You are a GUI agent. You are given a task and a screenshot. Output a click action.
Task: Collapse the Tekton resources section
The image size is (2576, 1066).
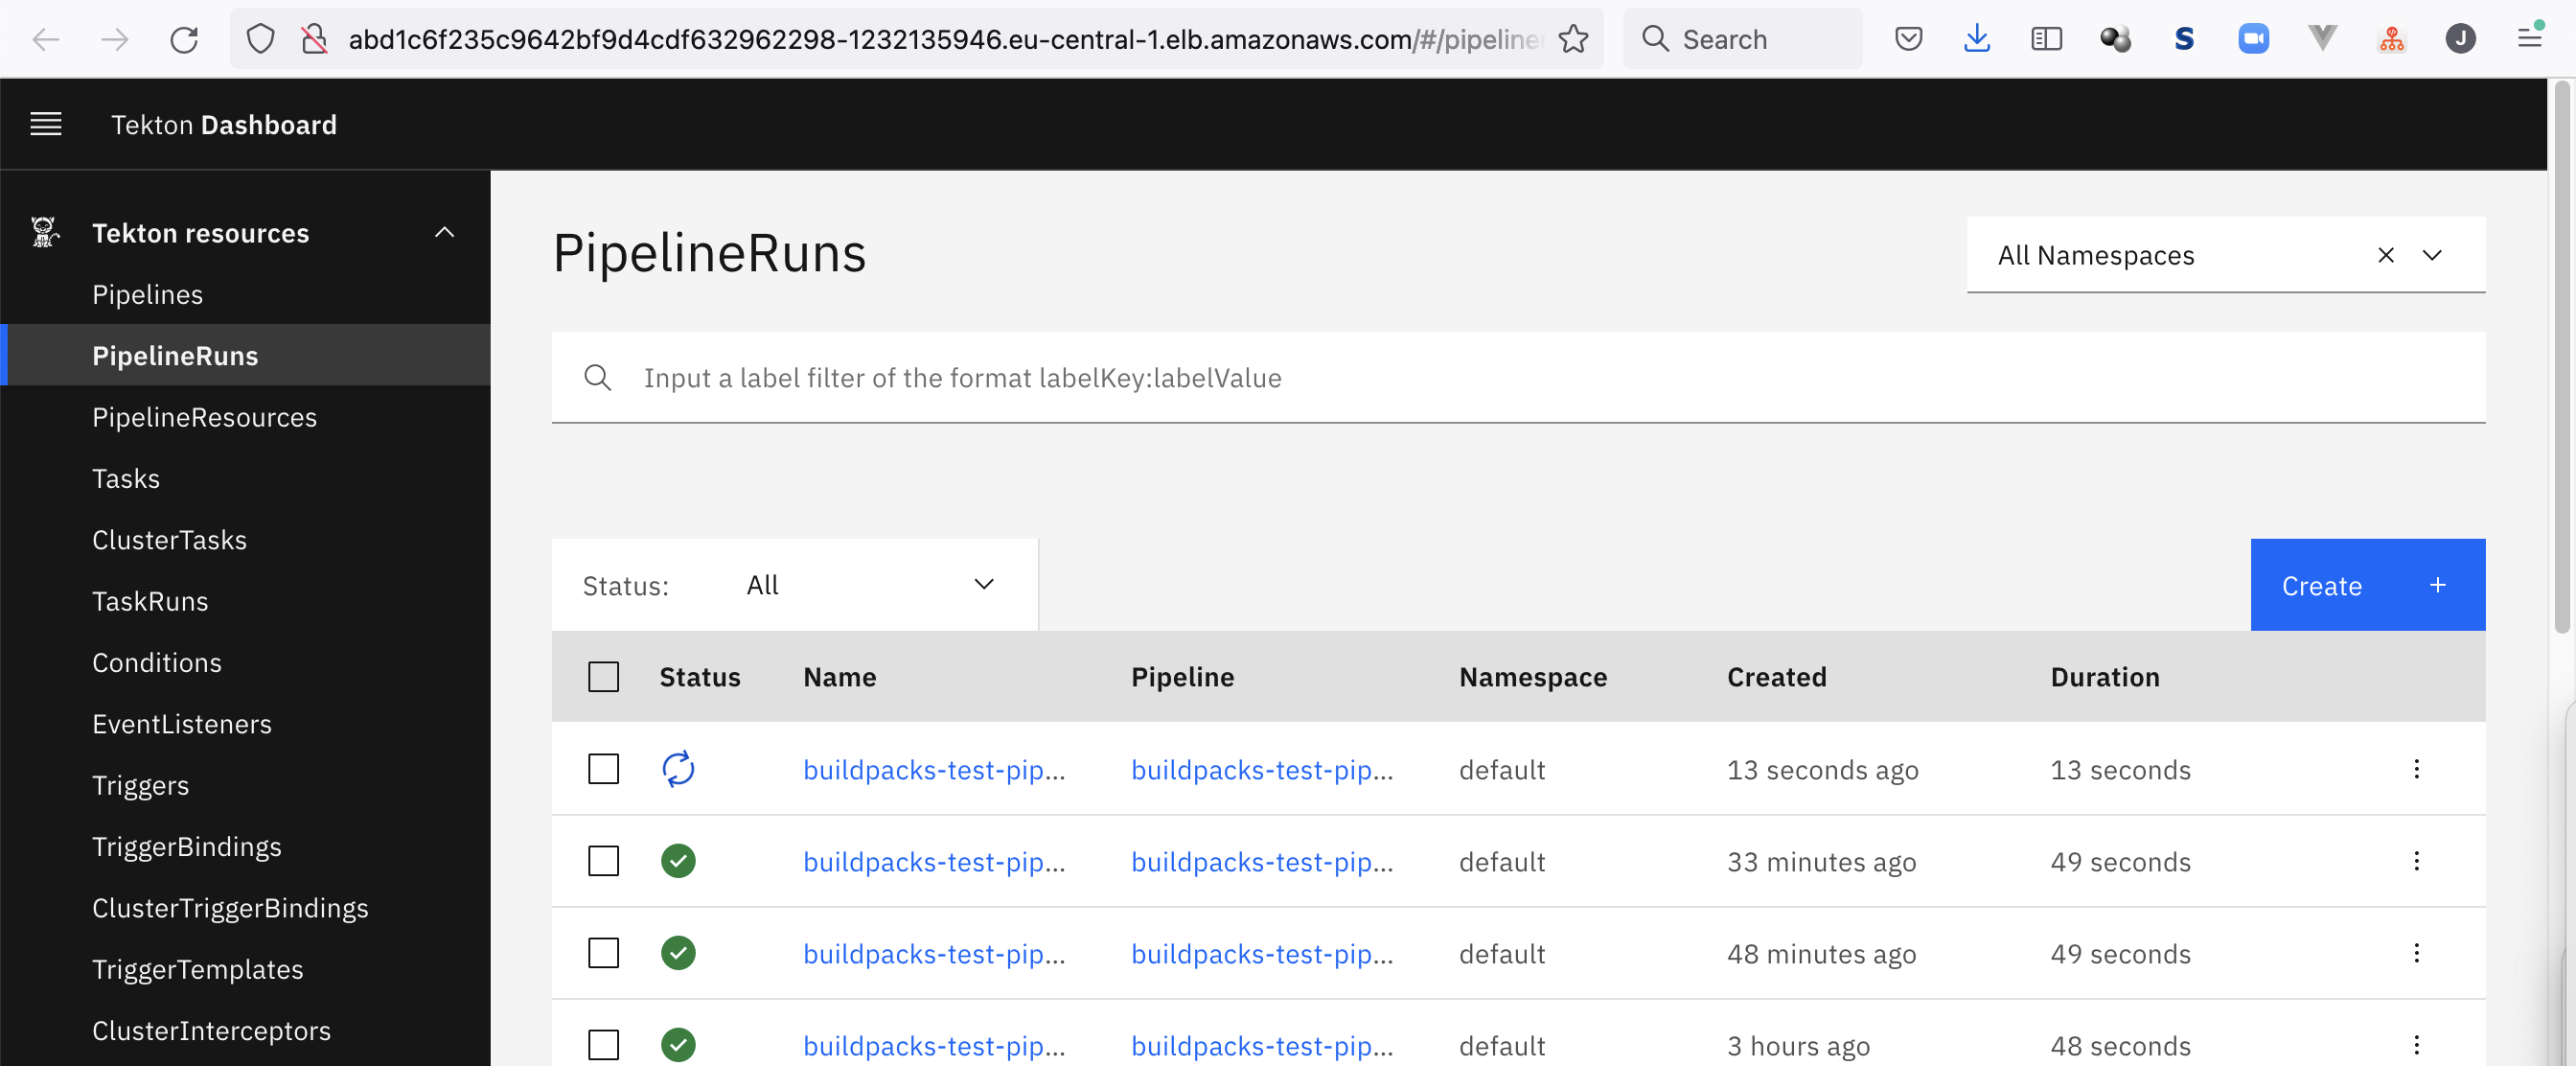pyautogui.click(x=444, y=232)
